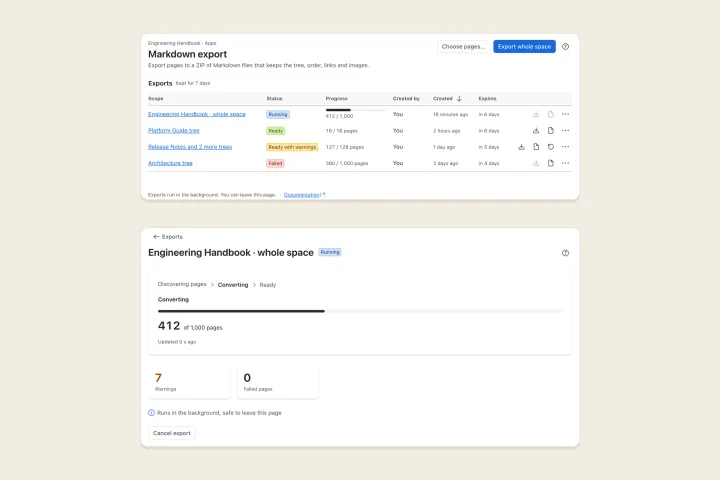Viewport: 720px width, 480px height.
Task: Click the '380 / 1,000 pages' cell
Action: (347, 163)
